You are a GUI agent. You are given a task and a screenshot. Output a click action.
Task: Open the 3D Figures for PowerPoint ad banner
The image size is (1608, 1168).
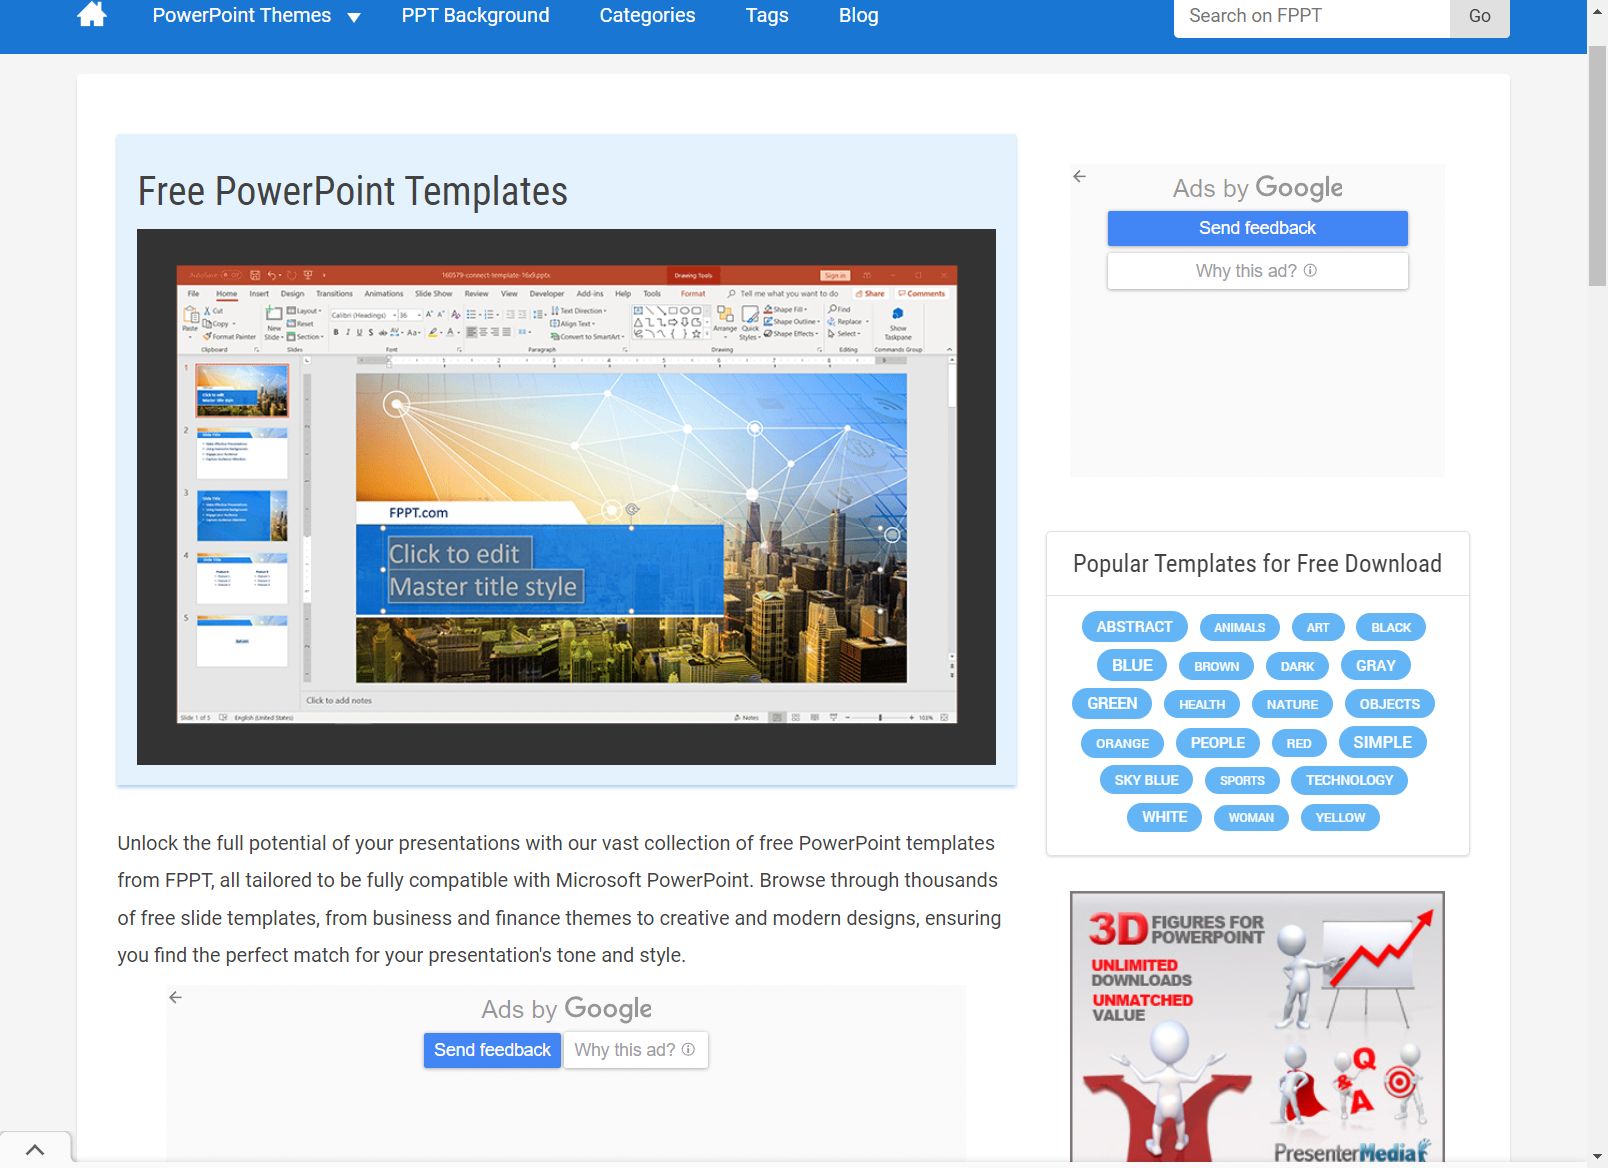pos(1257,1027)
